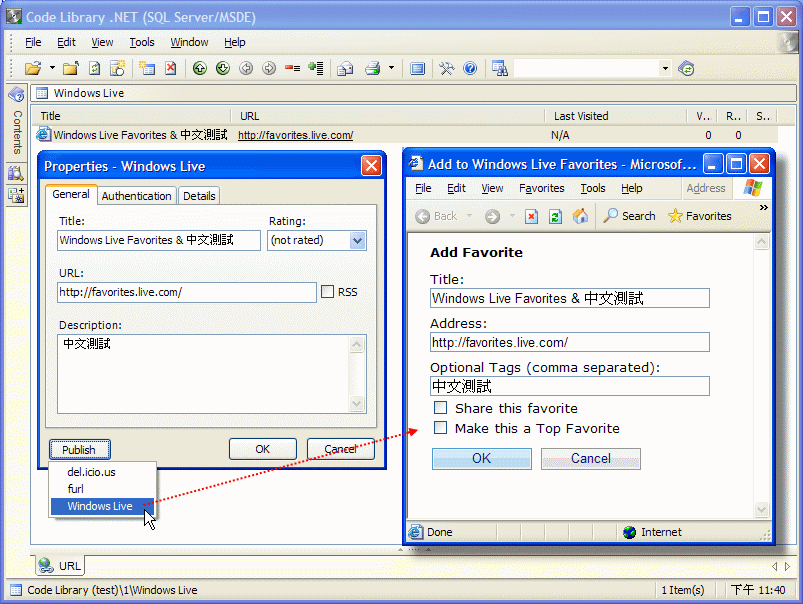Click the browser Search button
The image size is (803, 604).
(629, 216)
